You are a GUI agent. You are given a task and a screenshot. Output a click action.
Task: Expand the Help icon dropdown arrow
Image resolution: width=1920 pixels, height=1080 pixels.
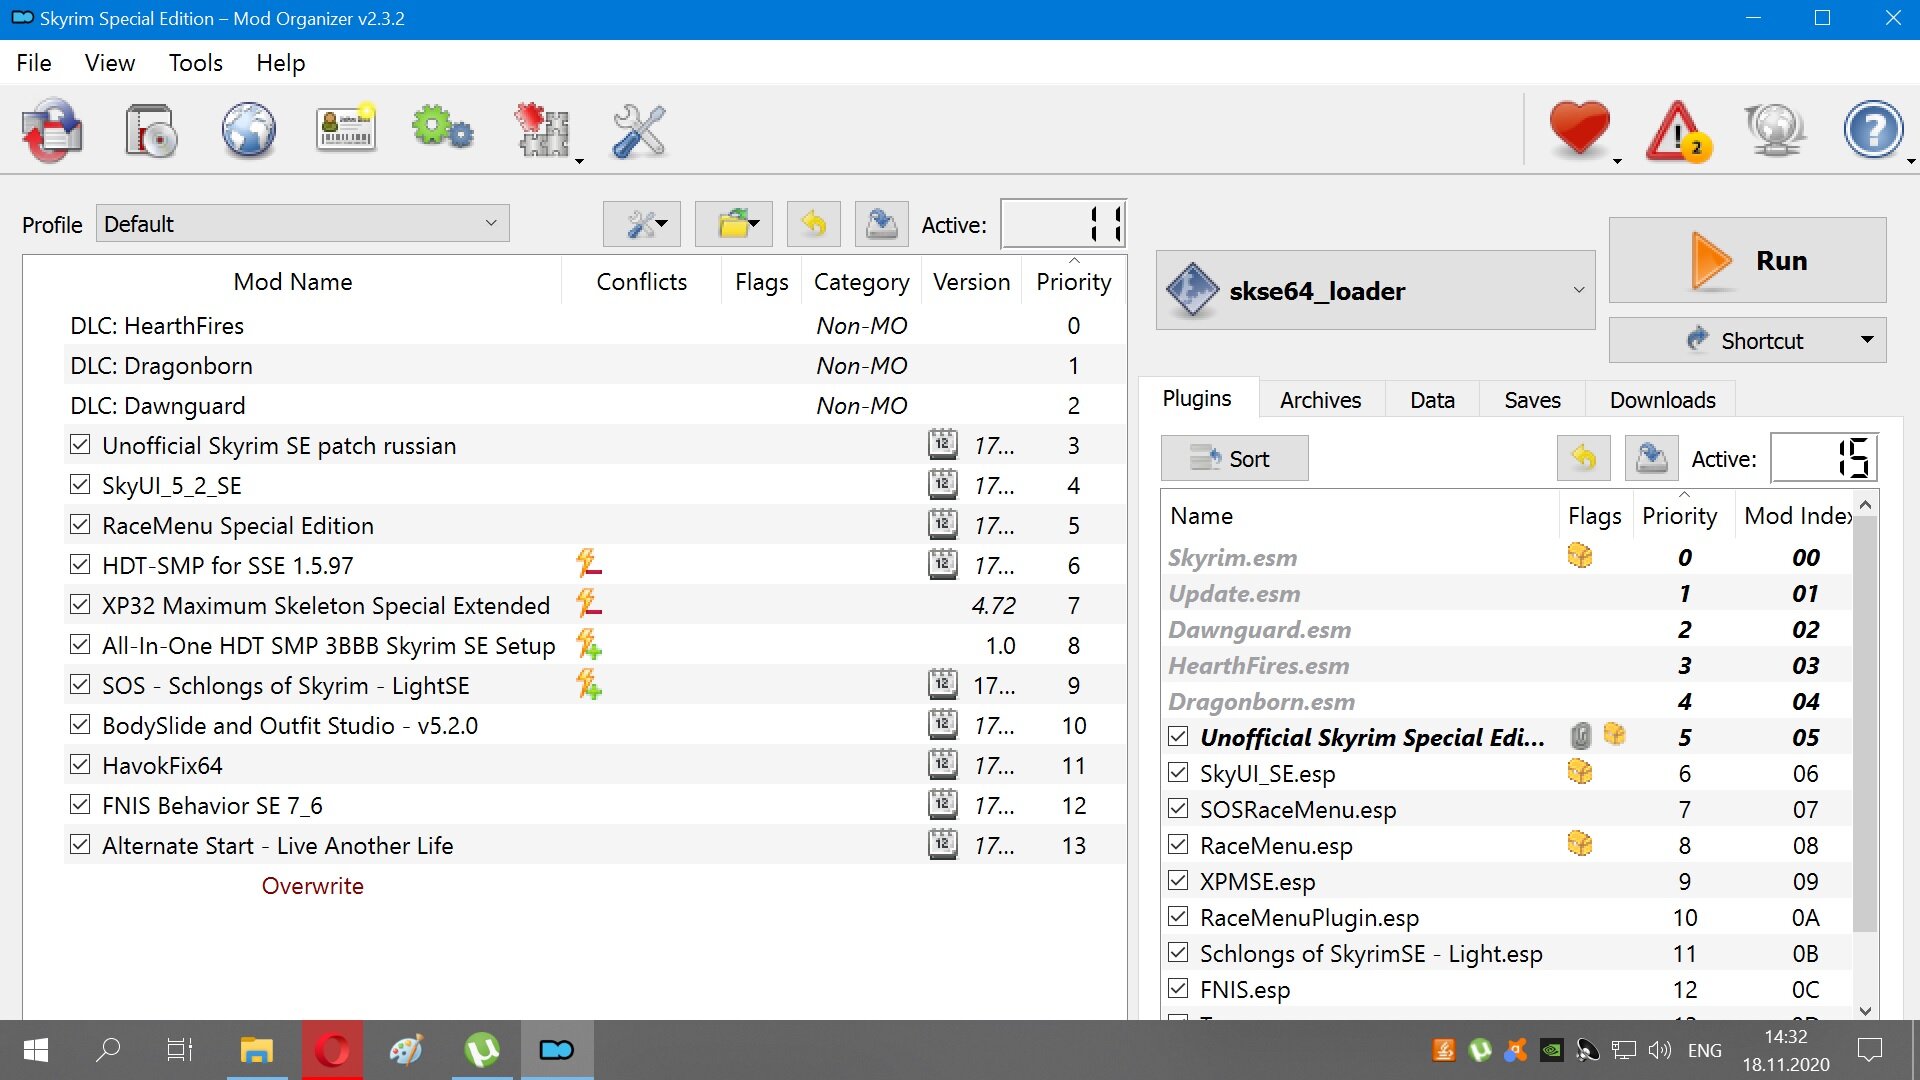point(1911,161)
